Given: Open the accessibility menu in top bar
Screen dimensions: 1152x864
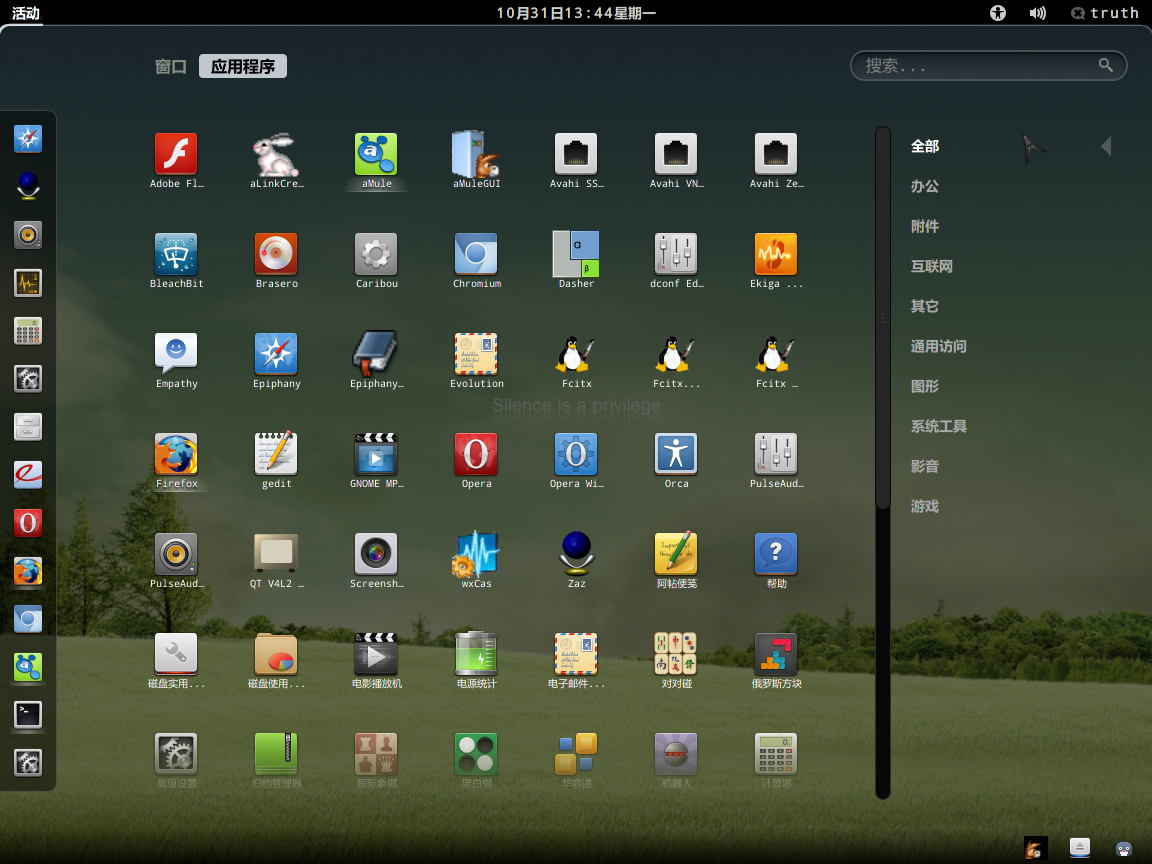Looking at the screenshot, I should pos(998,12).
